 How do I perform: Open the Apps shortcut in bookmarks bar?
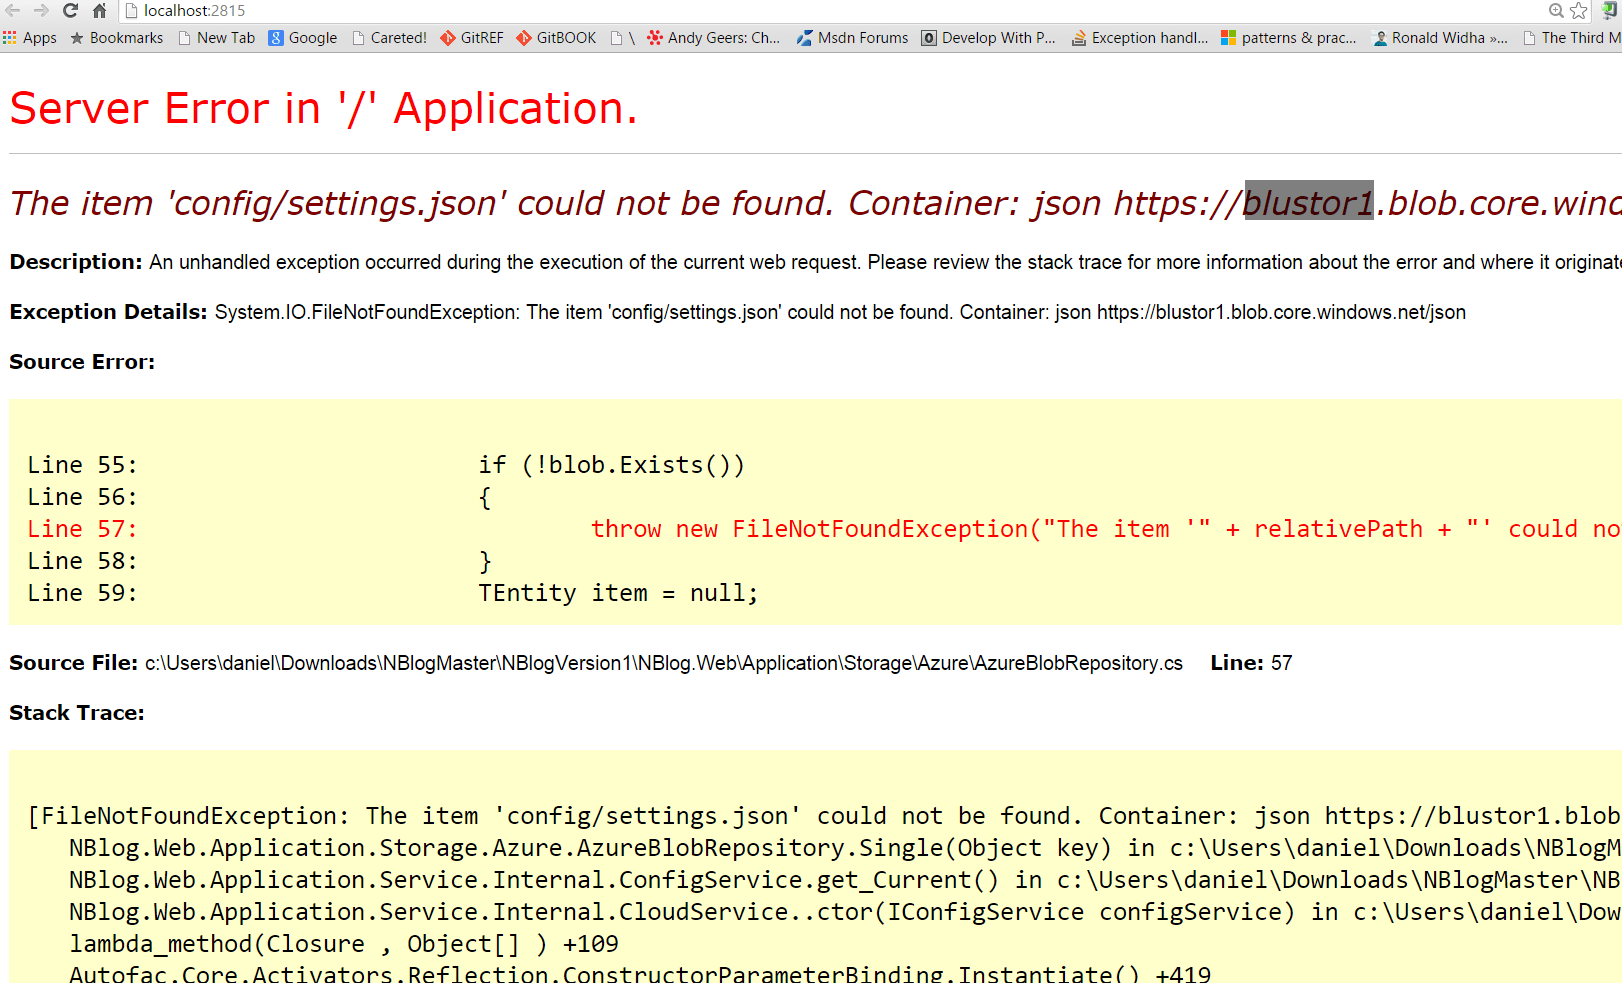30,38
